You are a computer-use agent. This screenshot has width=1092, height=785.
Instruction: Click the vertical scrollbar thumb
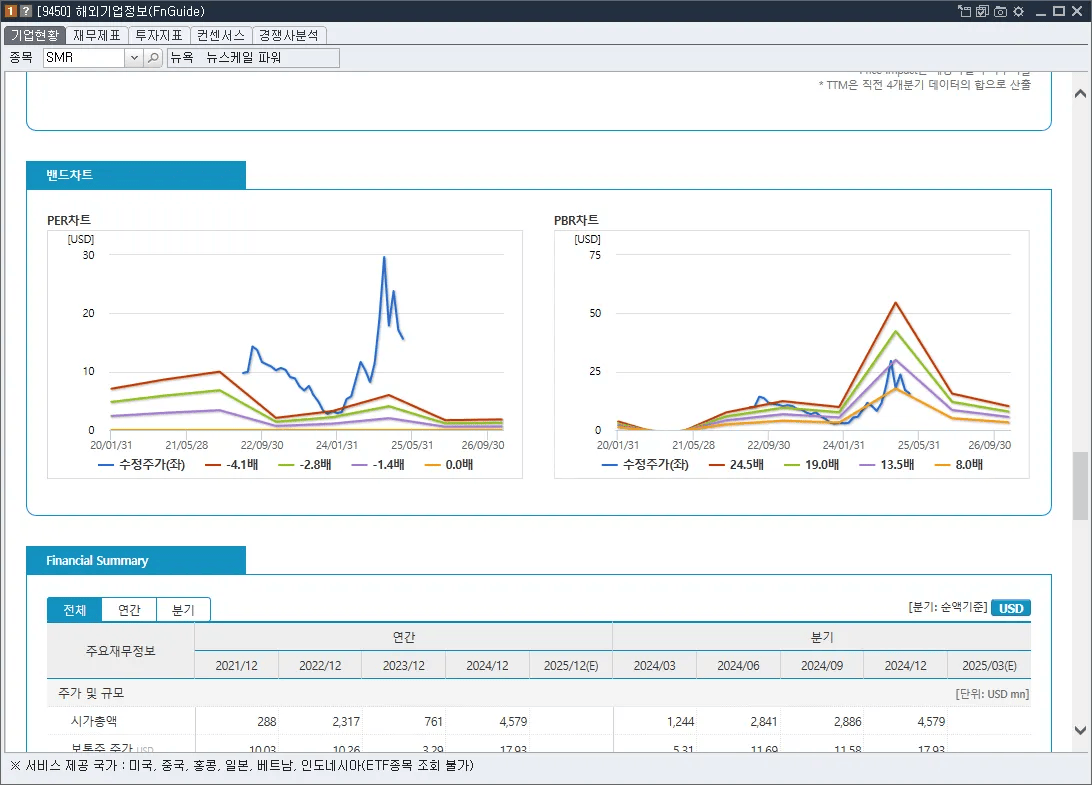point(1080,486)
